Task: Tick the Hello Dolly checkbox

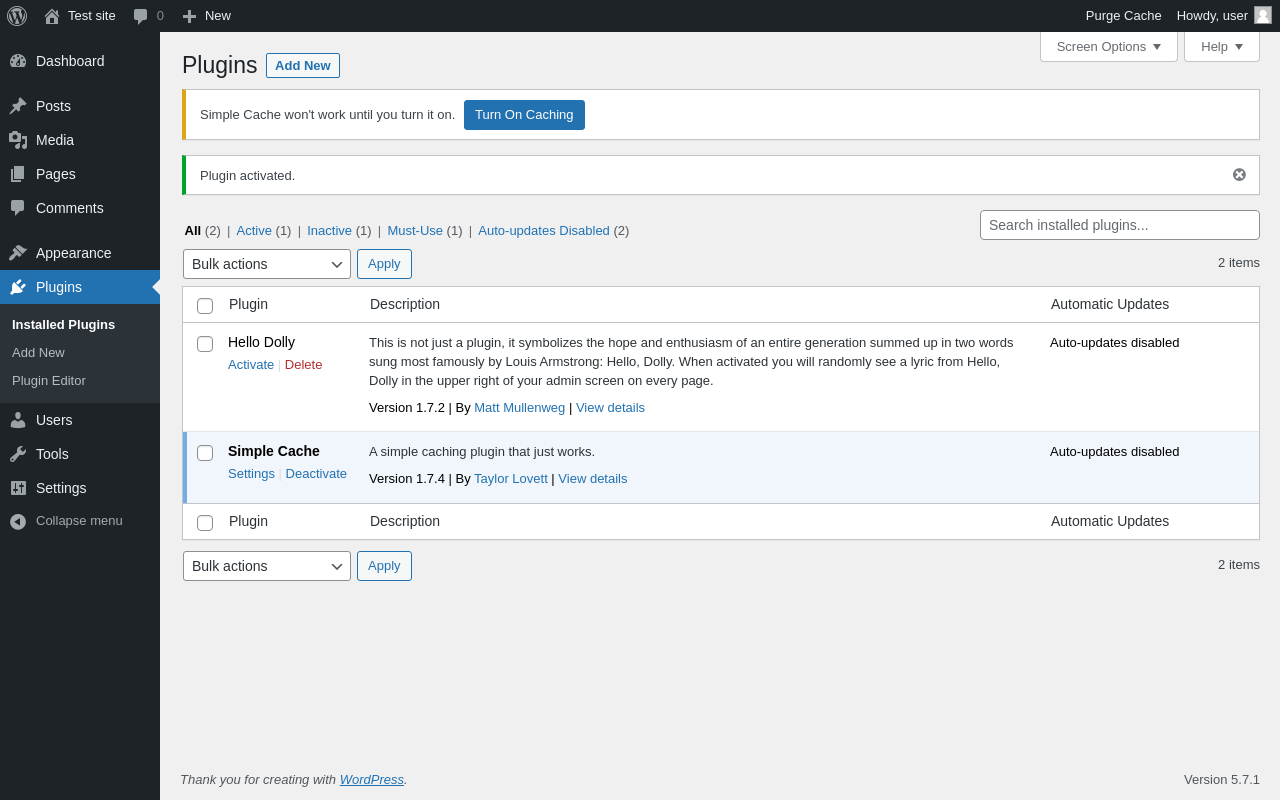Action: click(x=205, y=344)
